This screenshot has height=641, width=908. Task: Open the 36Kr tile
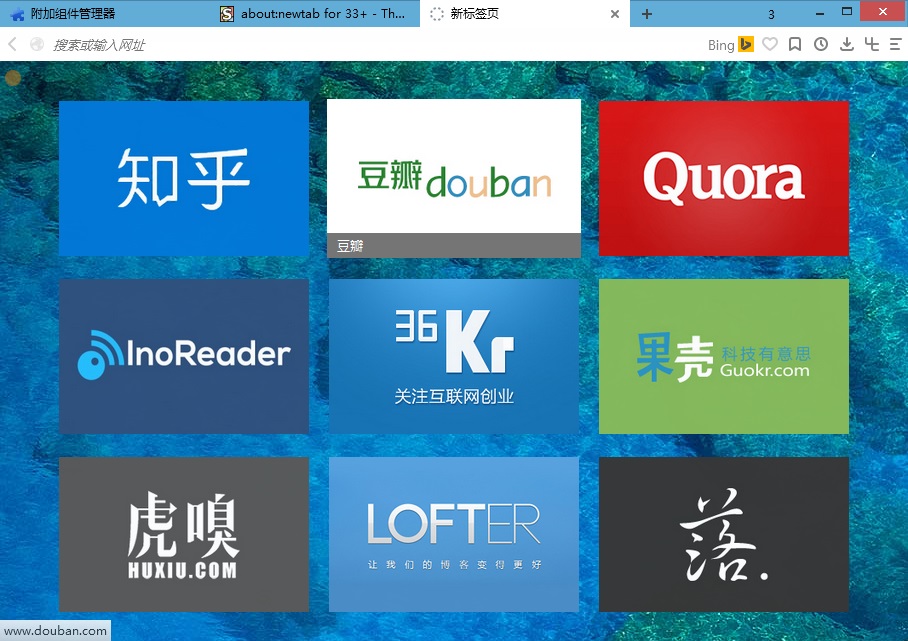click(x=454, y=356)
